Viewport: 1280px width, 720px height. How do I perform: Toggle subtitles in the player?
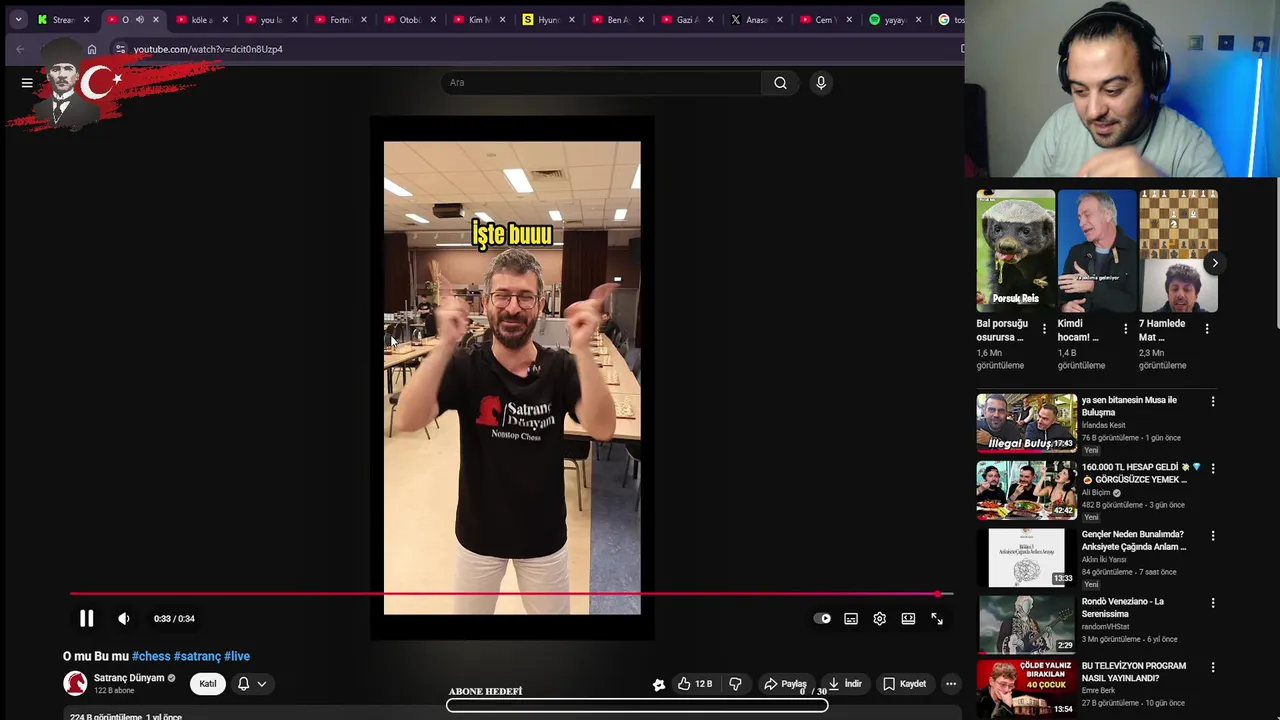click(851, 619)
